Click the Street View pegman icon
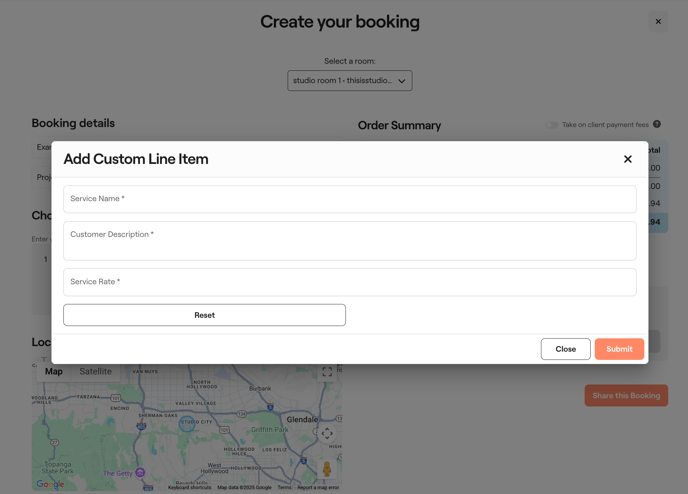 (x=327, y=468)
